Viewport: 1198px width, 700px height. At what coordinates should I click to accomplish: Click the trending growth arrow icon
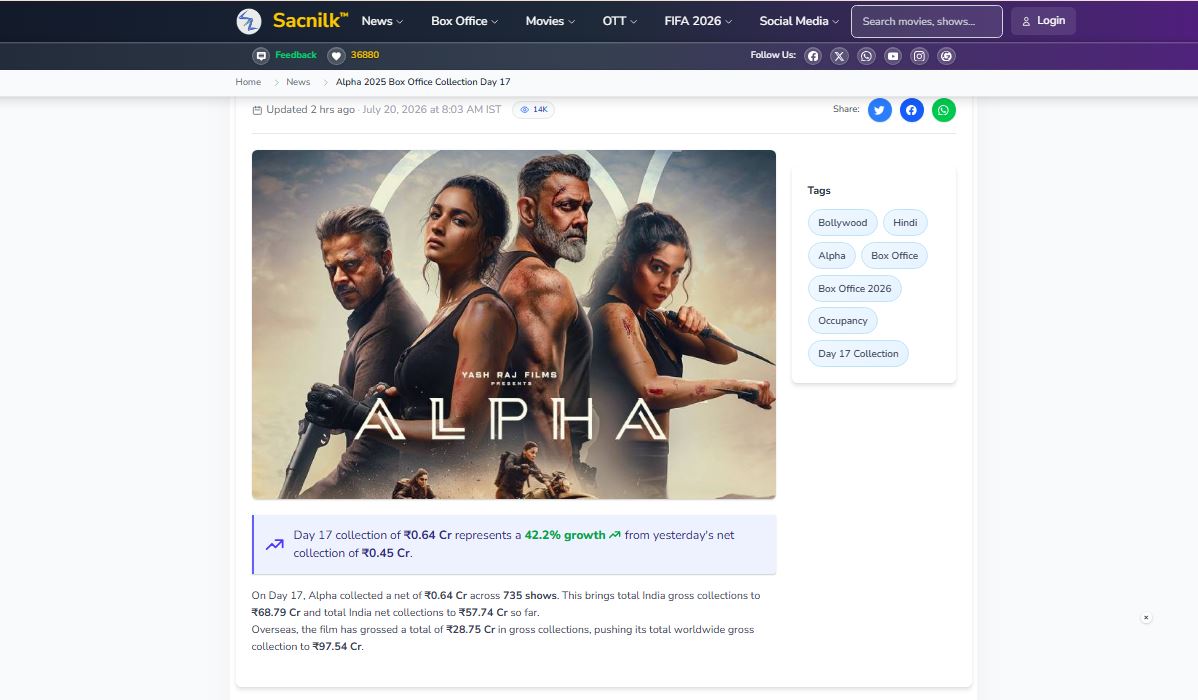pos(274,544)
